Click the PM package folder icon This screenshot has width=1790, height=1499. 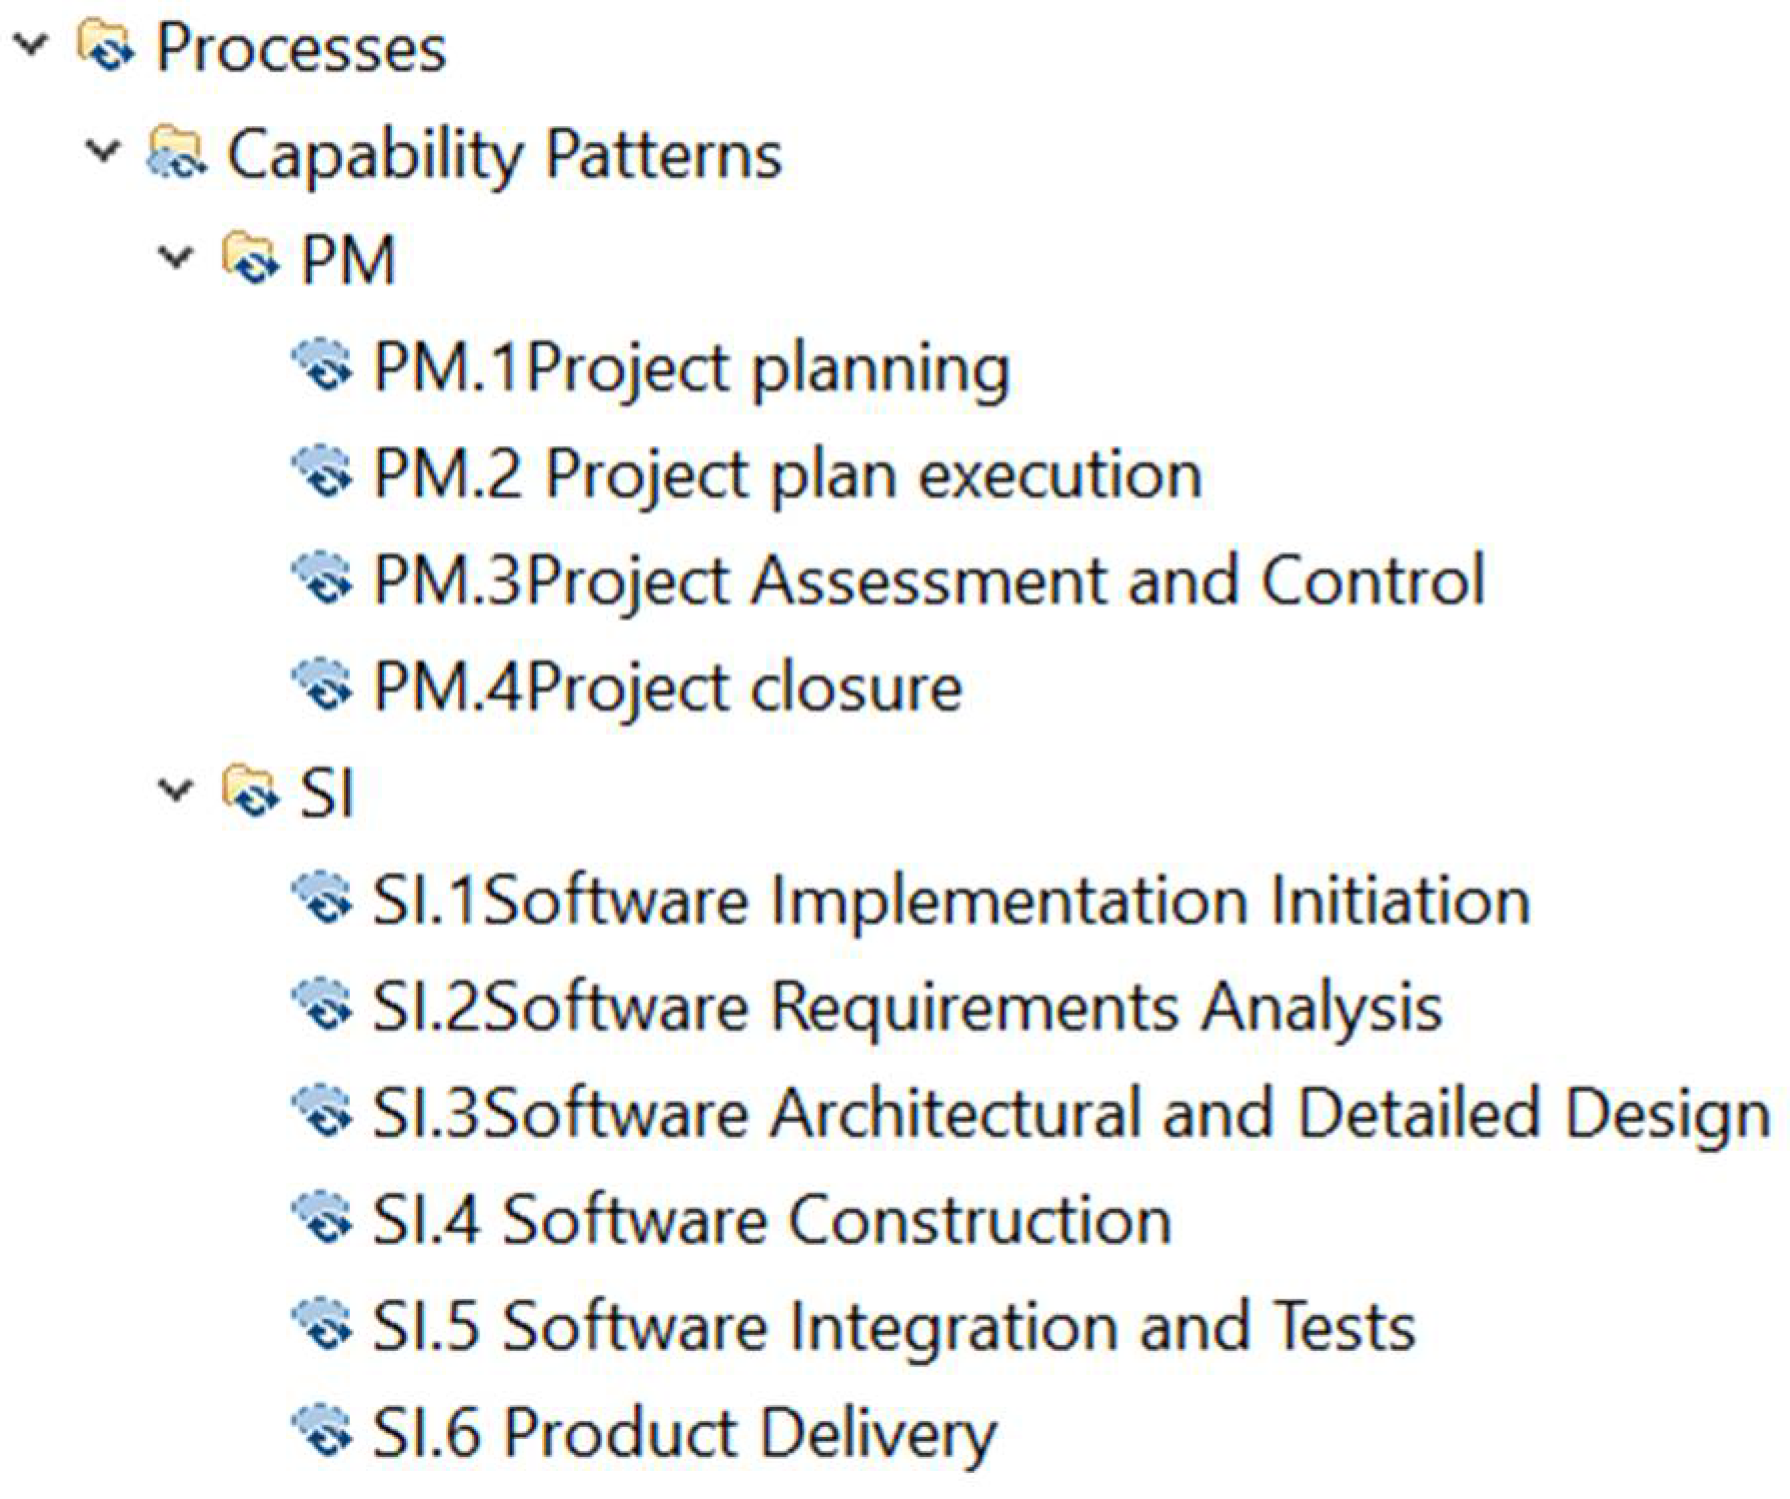point(249,260)
